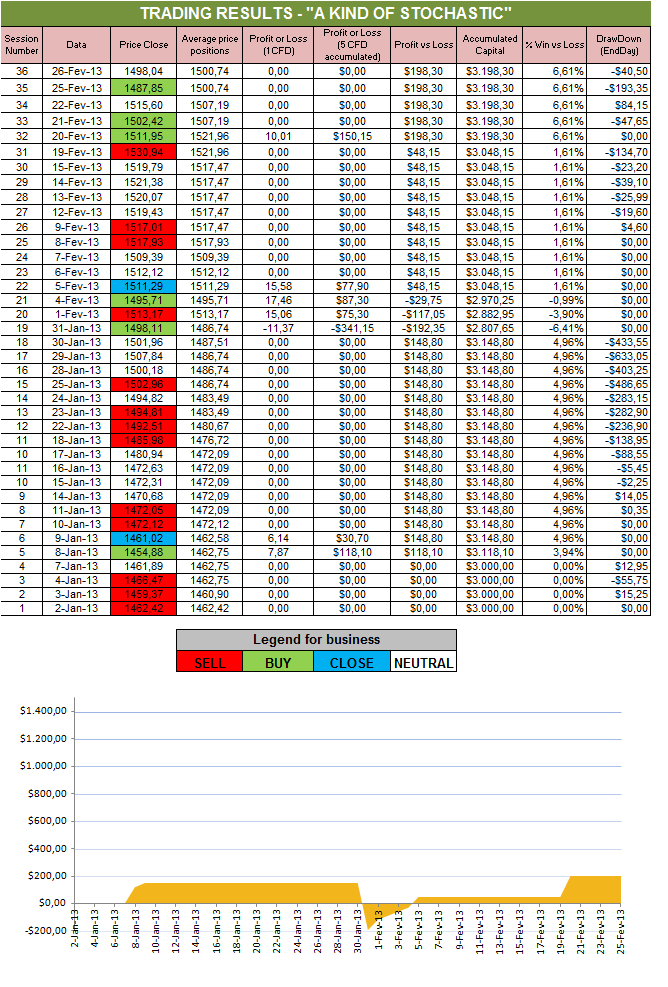Select the -6,41% win vs loss cell
Screen dimensions: 668x987
tap(555, 328)
